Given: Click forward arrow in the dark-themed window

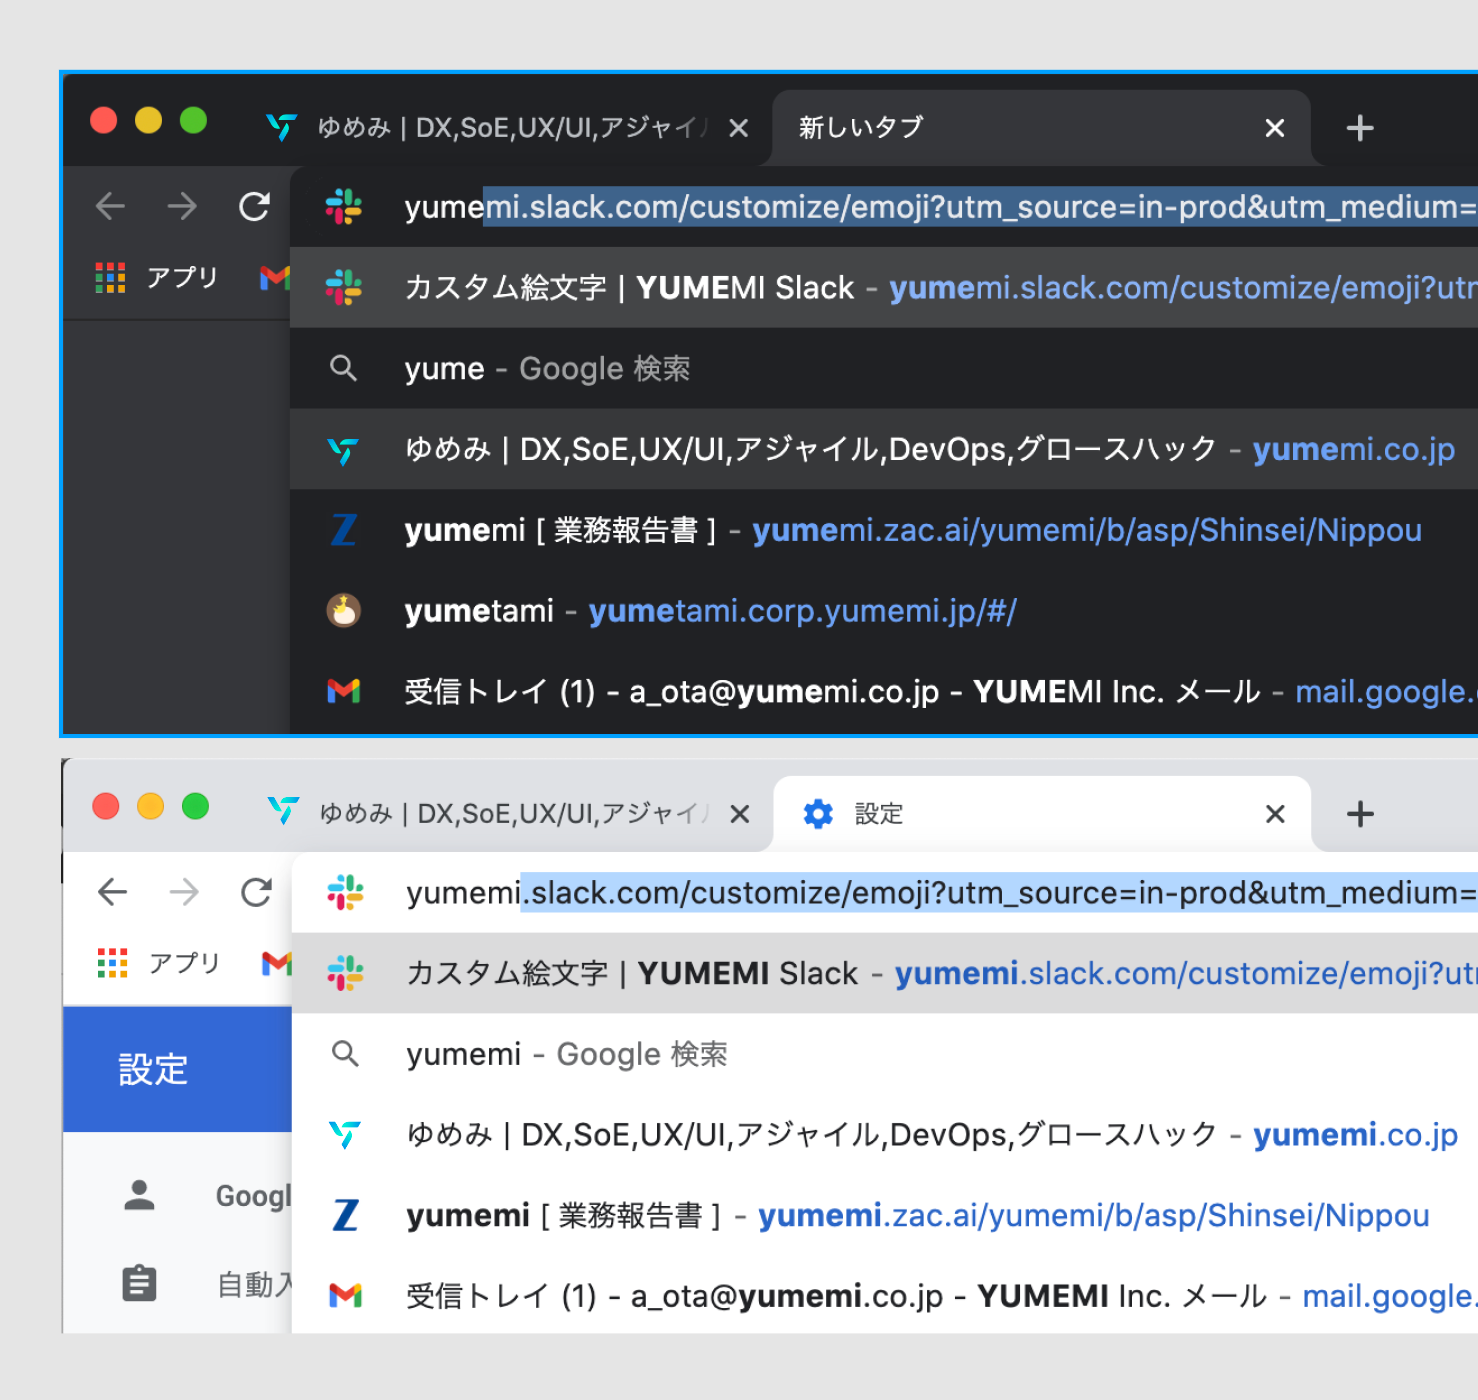Looking at the screenshot, I should pyautogui.click(x=182, y=207).
